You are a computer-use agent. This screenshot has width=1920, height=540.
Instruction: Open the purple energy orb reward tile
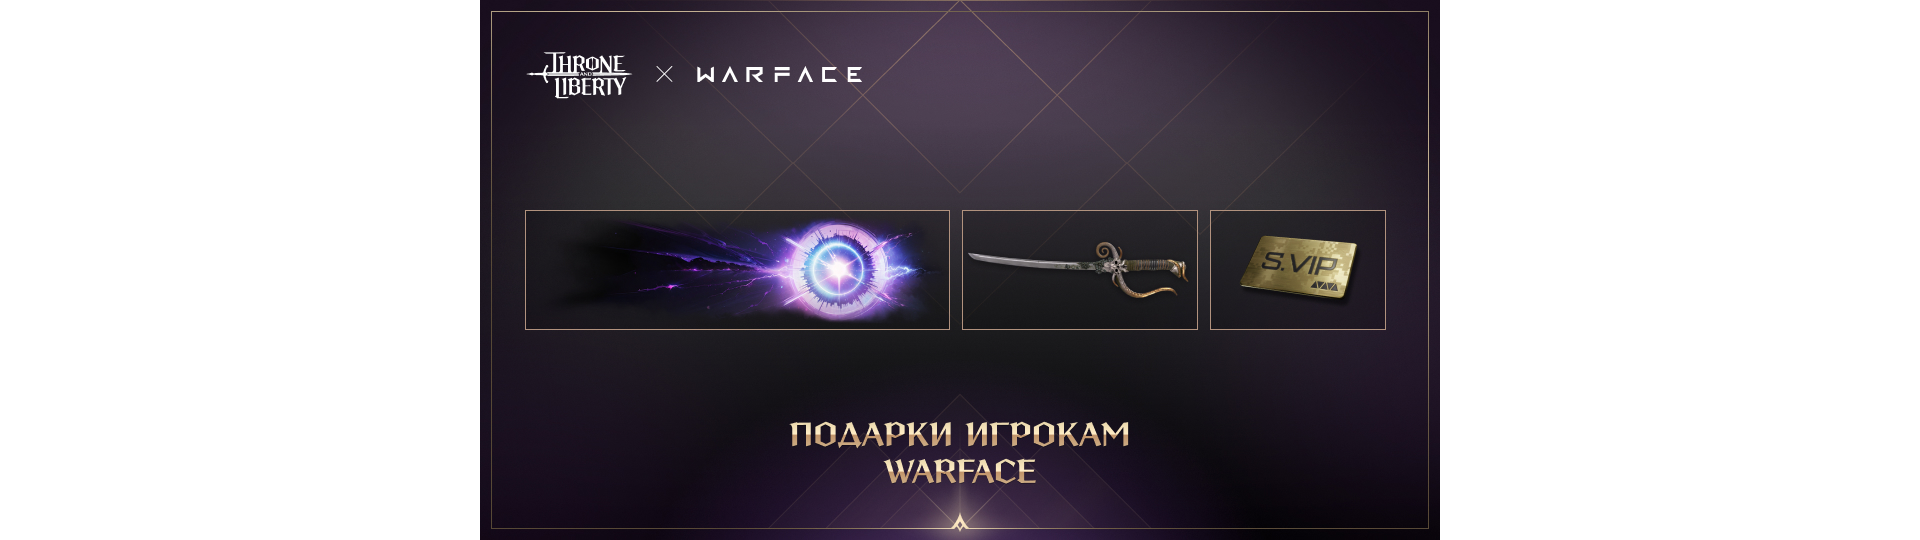tap(737, 270)
